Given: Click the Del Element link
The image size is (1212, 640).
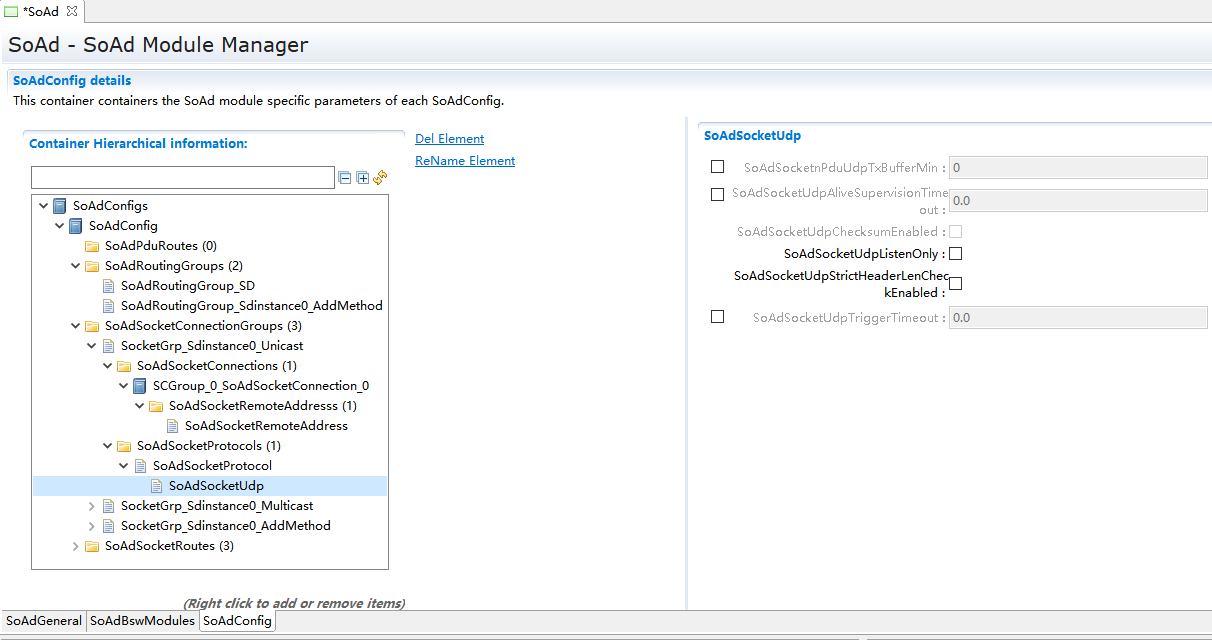Looking at the screenshot, I should [449, 139].
